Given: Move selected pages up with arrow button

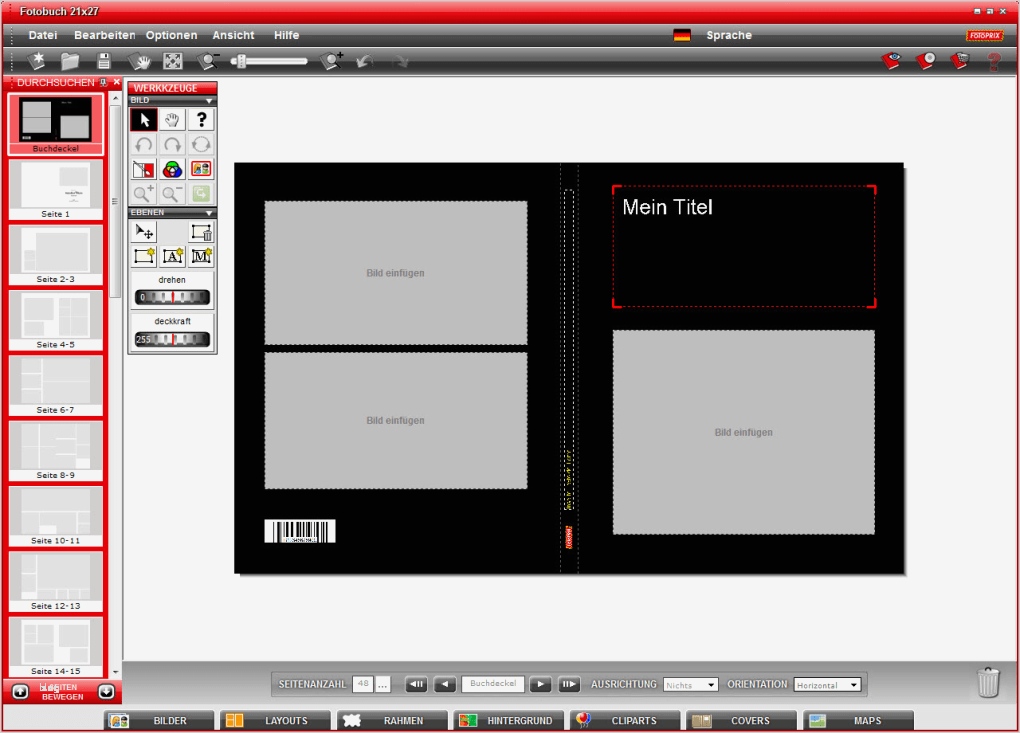Looking at the screenshot, I should coord(20,691).
